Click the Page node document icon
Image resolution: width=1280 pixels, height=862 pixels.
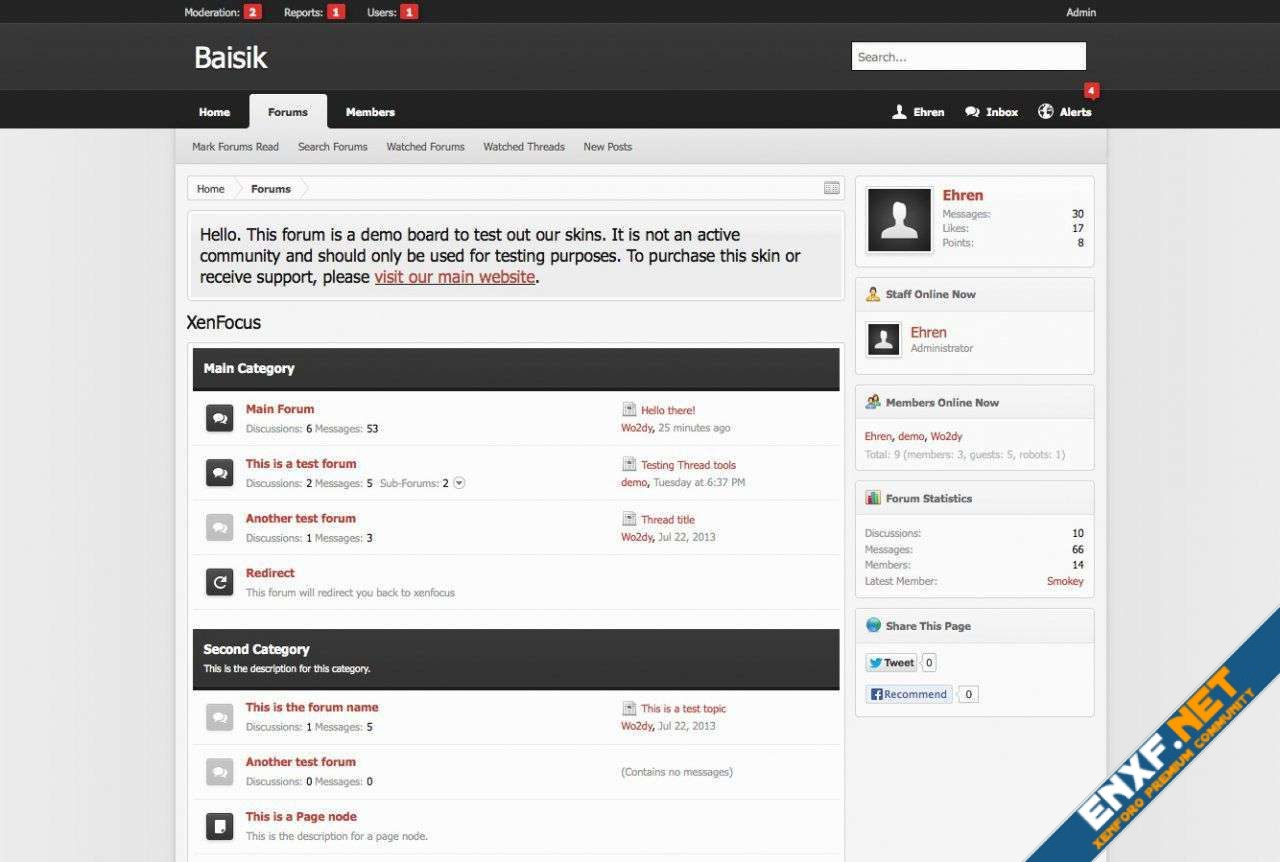click(219, 826)
